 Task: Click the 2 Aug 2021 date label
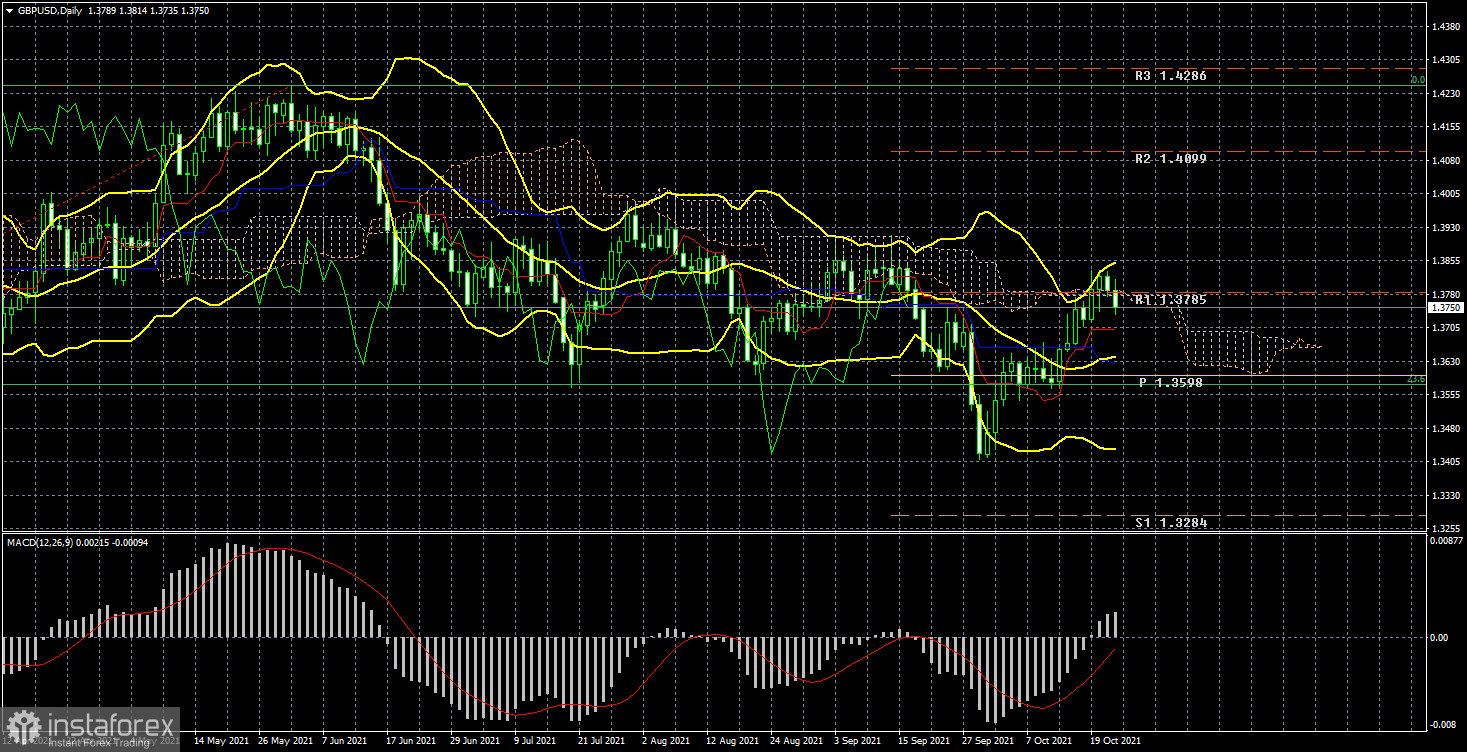tap(666, 743)
